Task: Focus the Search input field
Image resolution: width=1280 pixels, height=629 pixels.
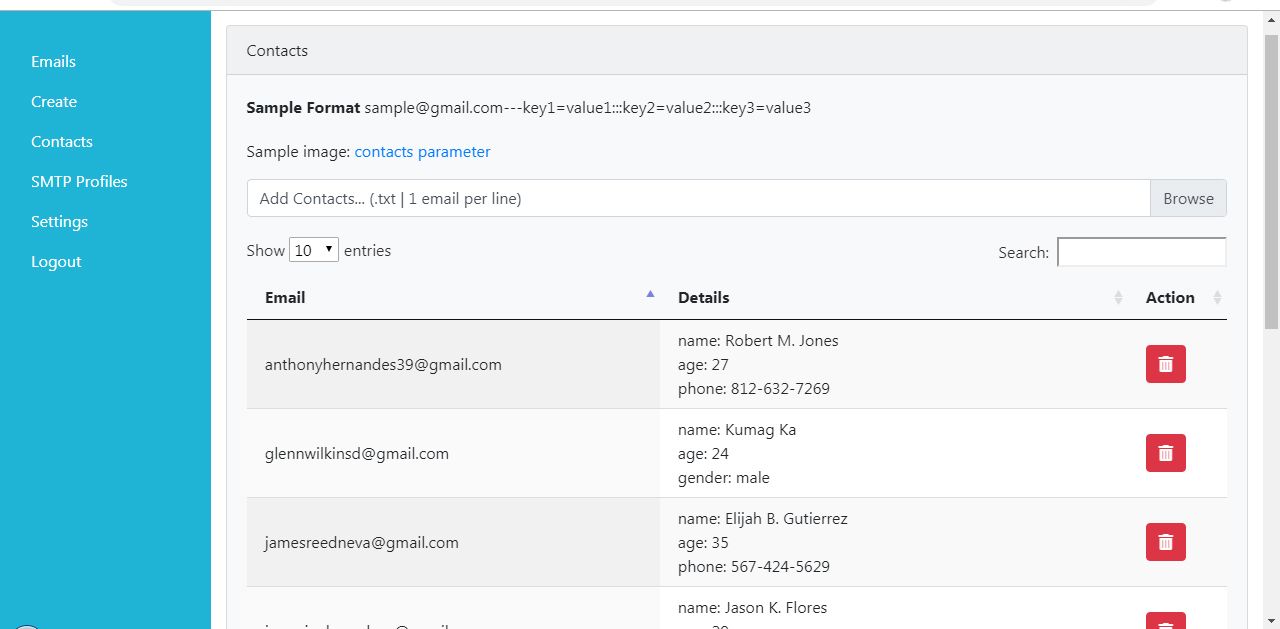Action: [1141, 252]
